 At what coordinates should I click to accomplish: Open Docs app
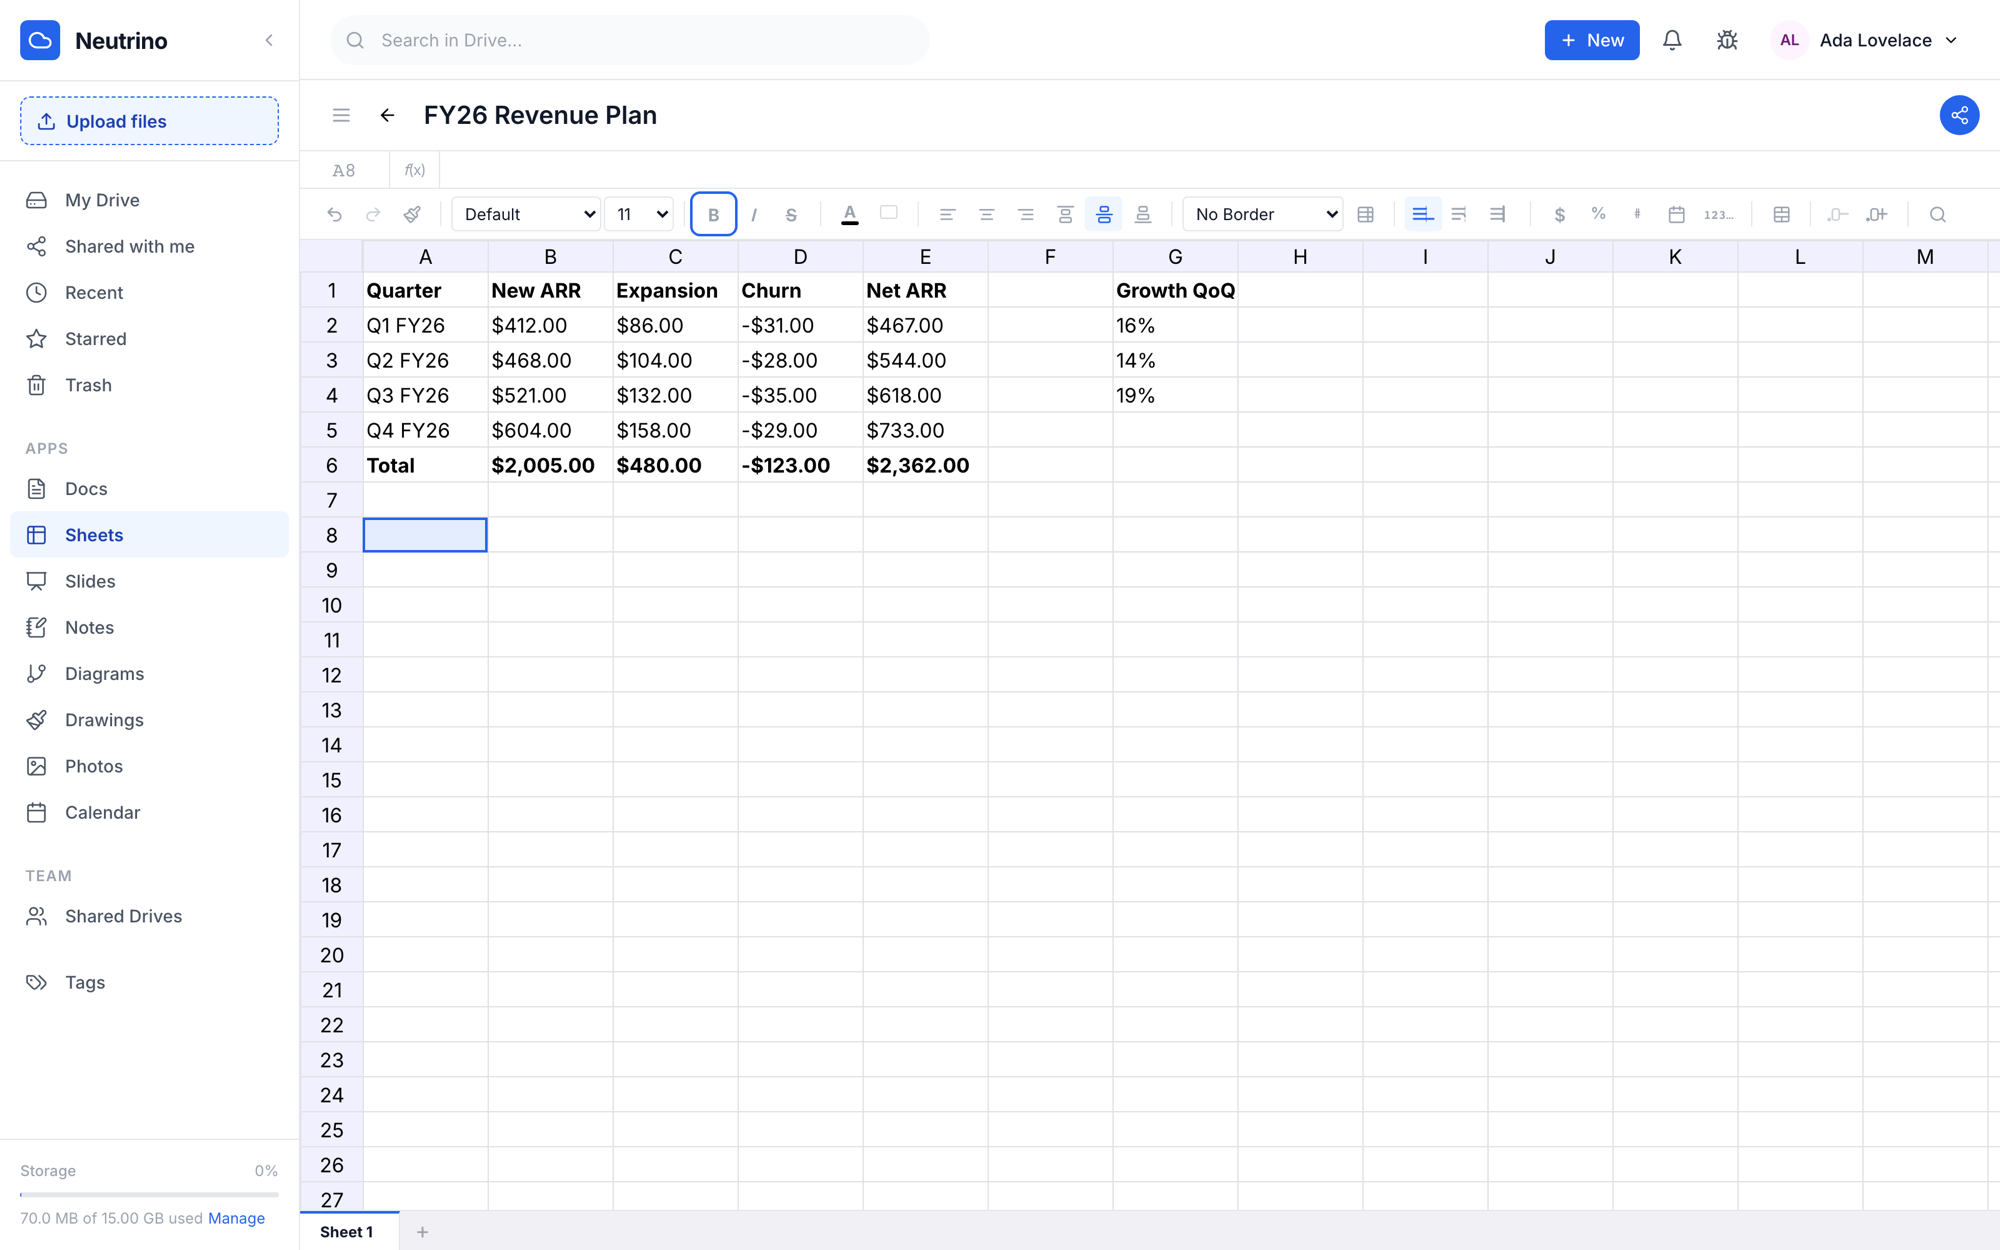click(x=149, y=489)
